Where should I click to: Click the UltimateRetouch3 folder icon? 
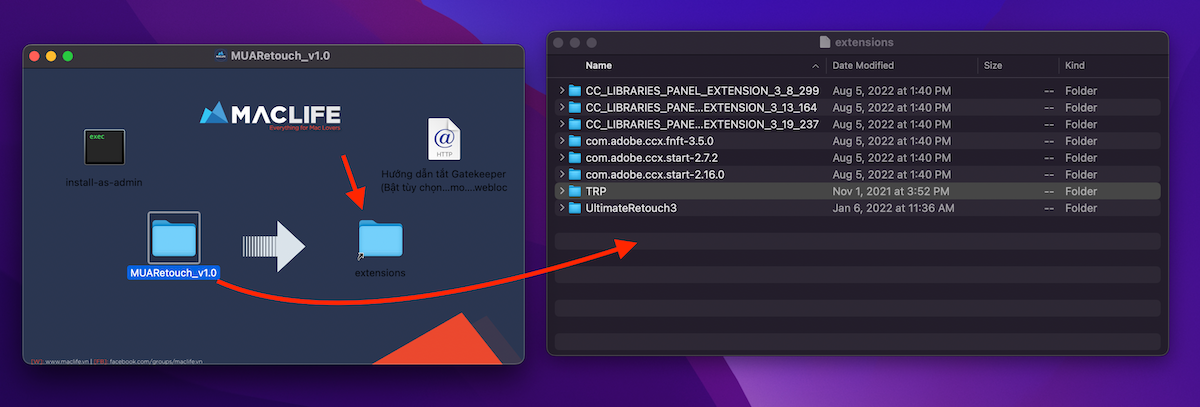[x=575, y=208]
